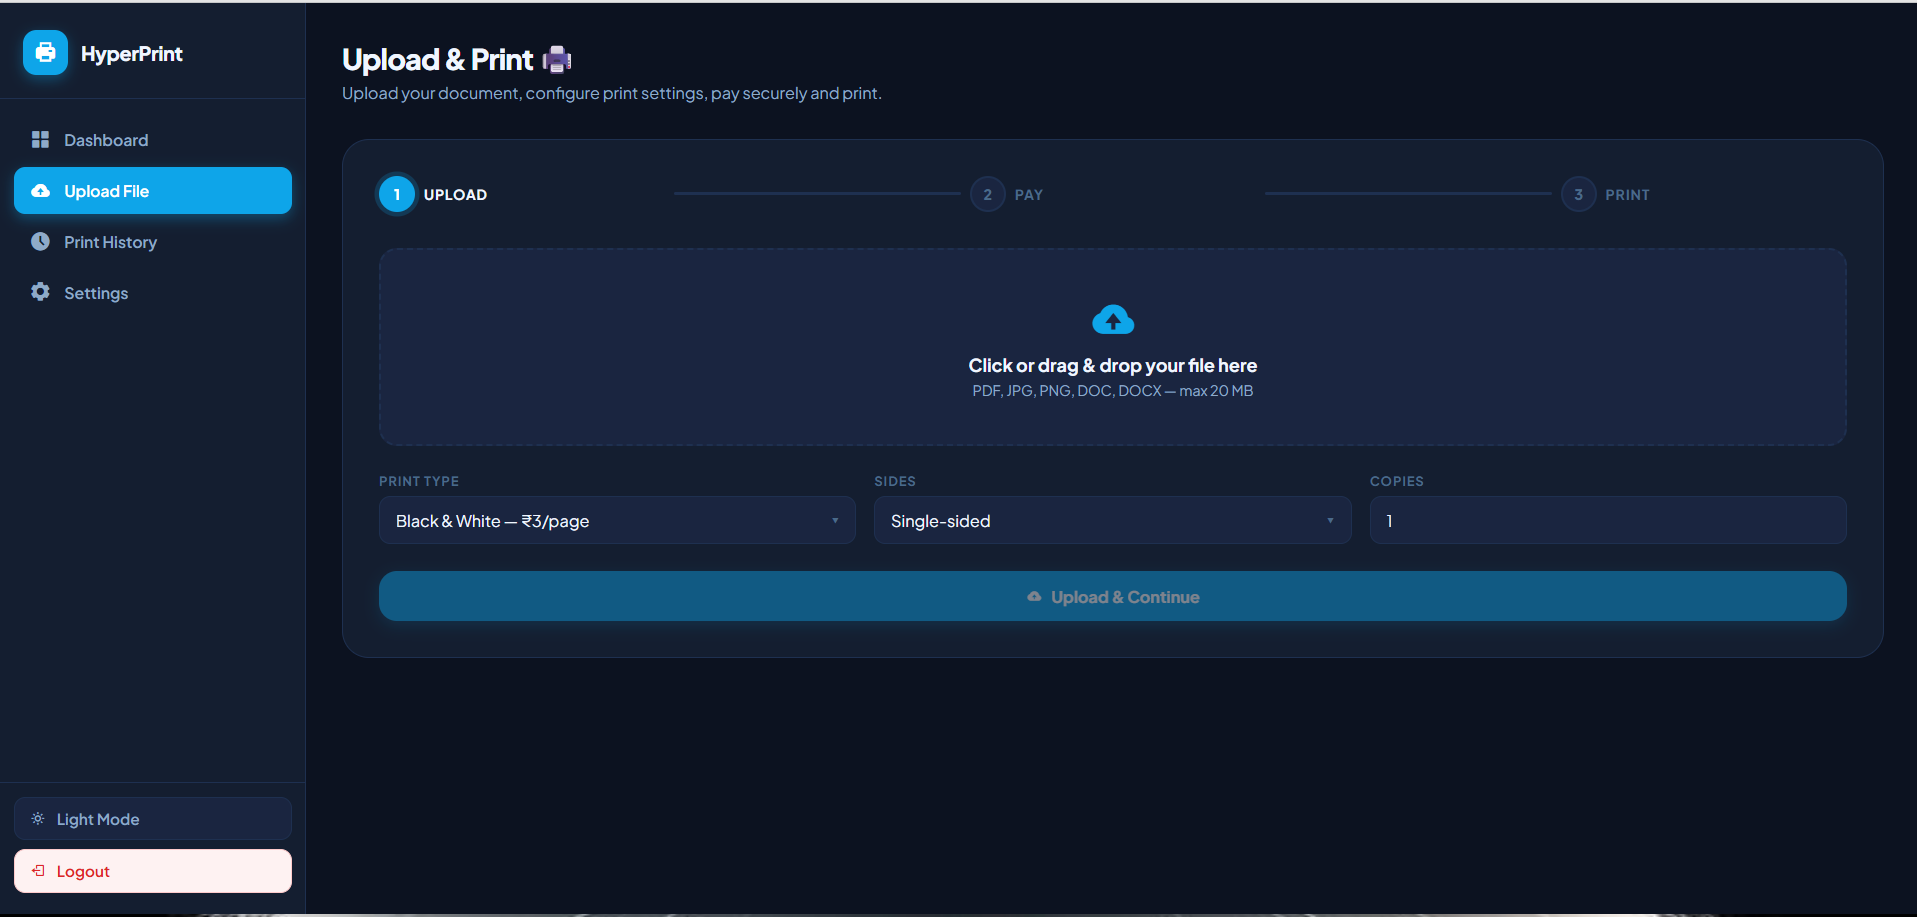
Task: Open Print History page
Action: [x=153, y=242]
